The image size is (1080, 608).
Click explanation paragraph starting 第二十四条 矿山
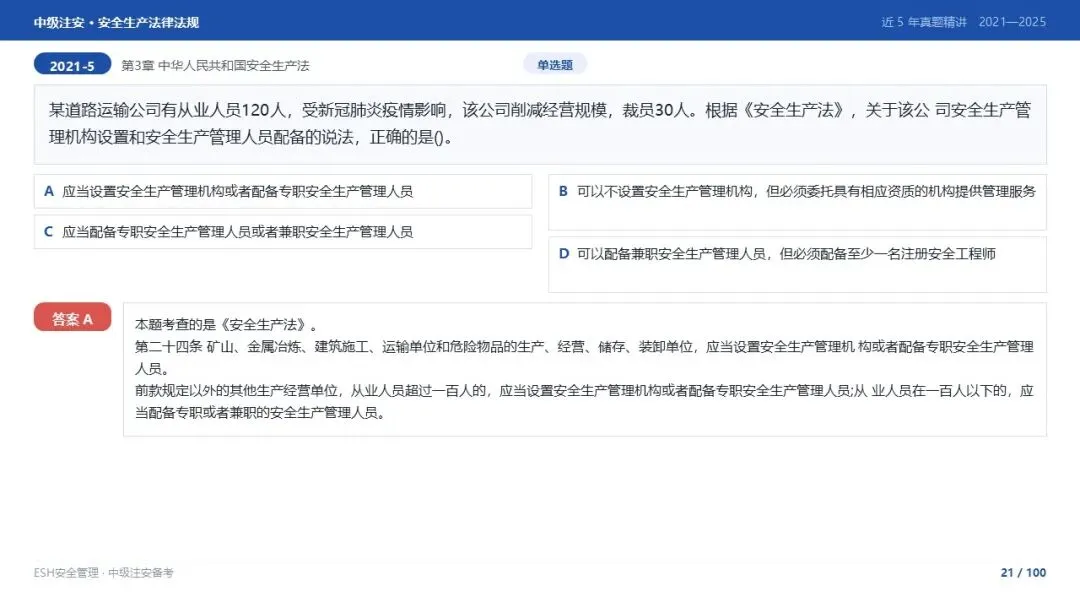pos(584,357)
